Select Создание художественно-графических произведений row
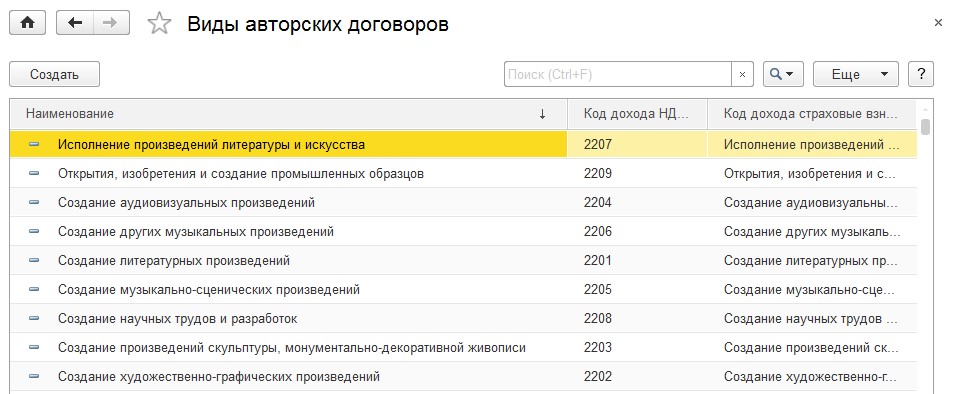 pos(463,376)
